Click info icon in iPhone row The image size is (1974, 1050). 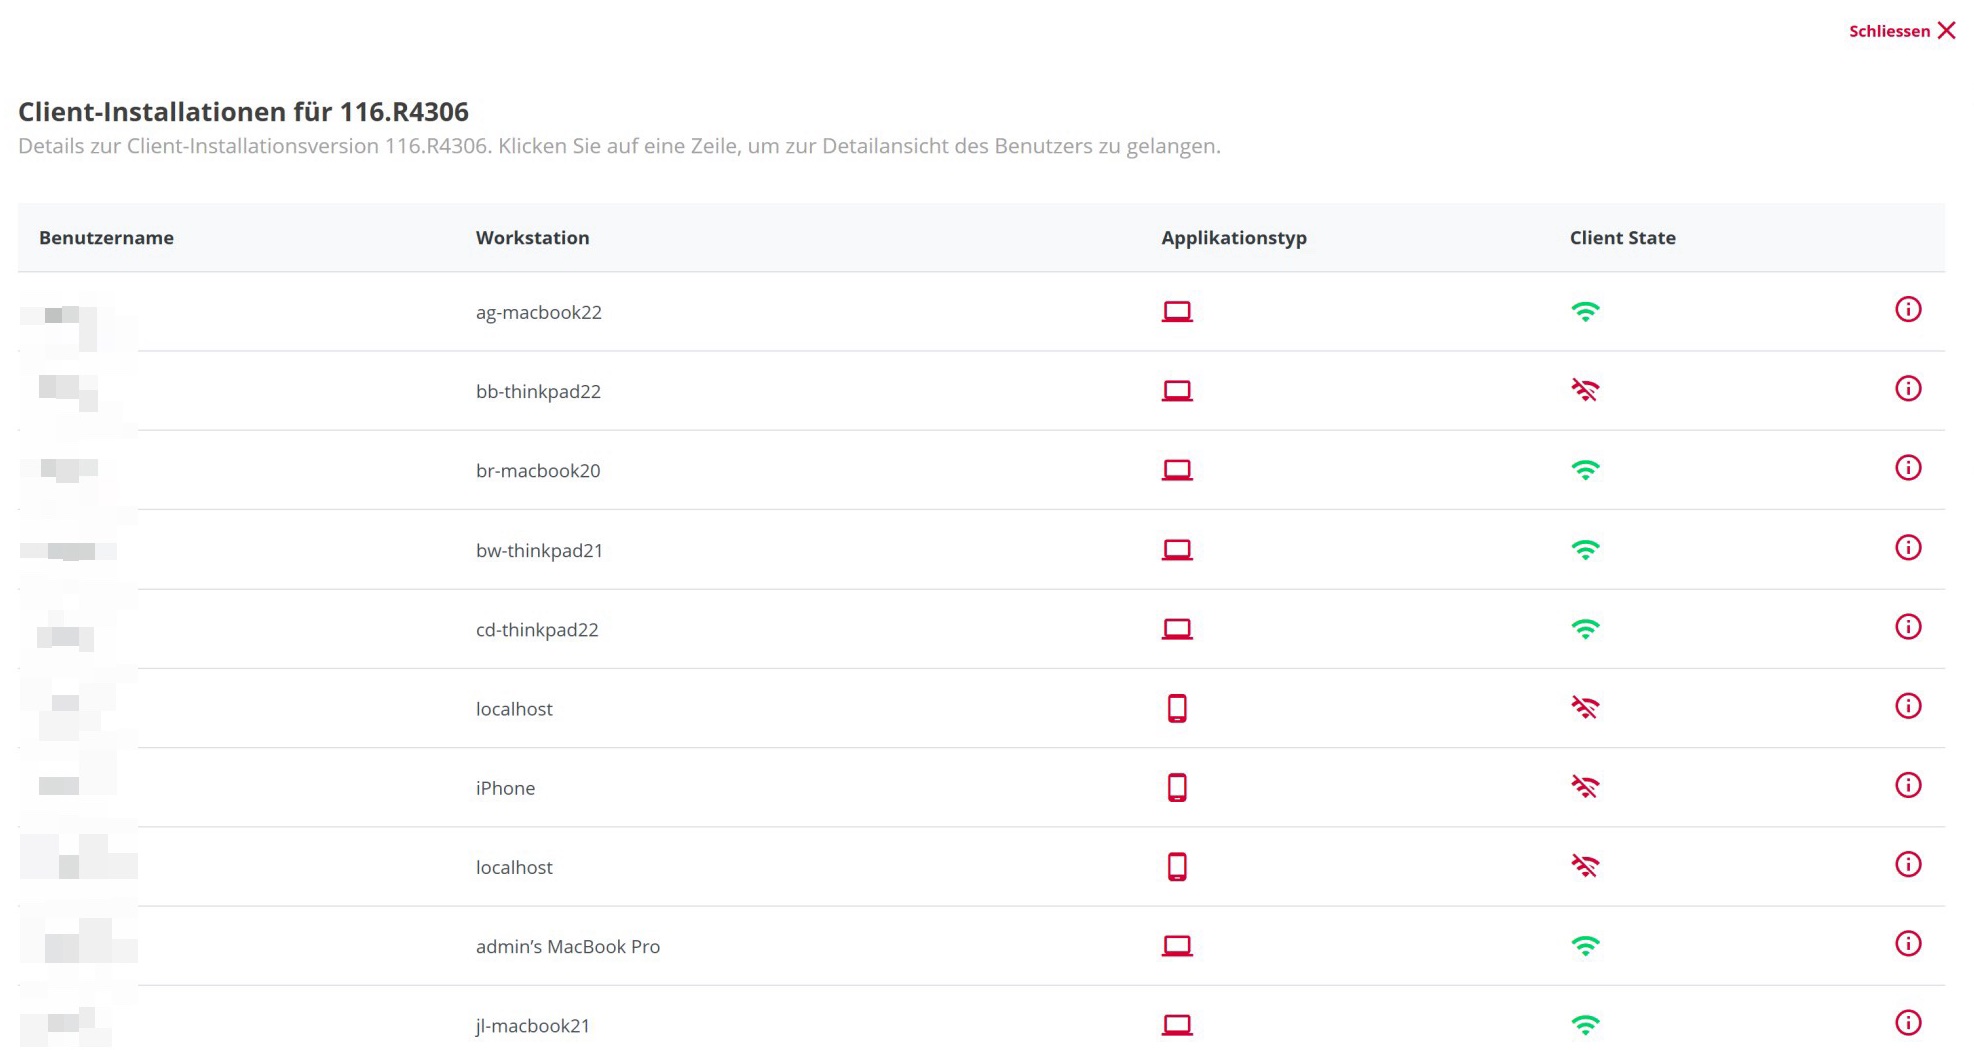(x=1907, y=786)
